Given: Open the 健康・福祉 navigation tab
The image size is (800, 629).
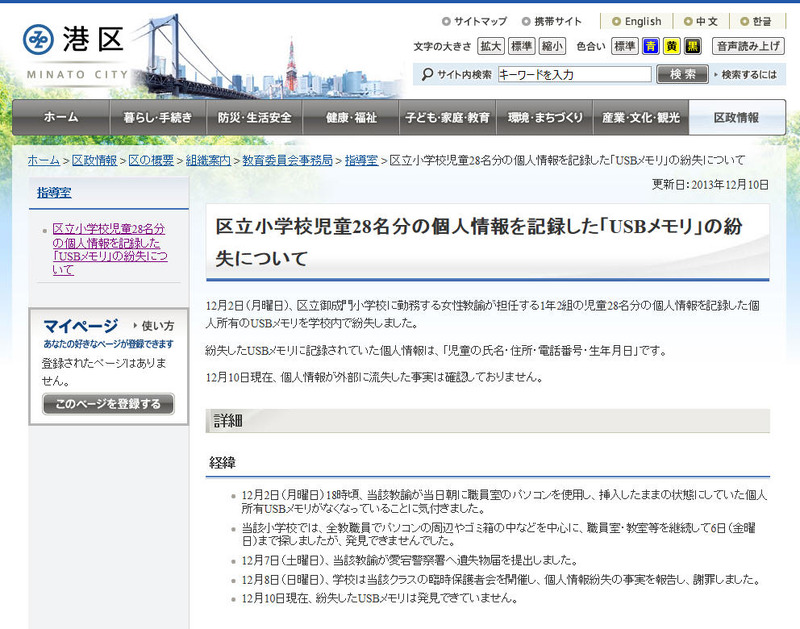Looking at the screenshot, I should pyautogui.click(x=351, y=118).
